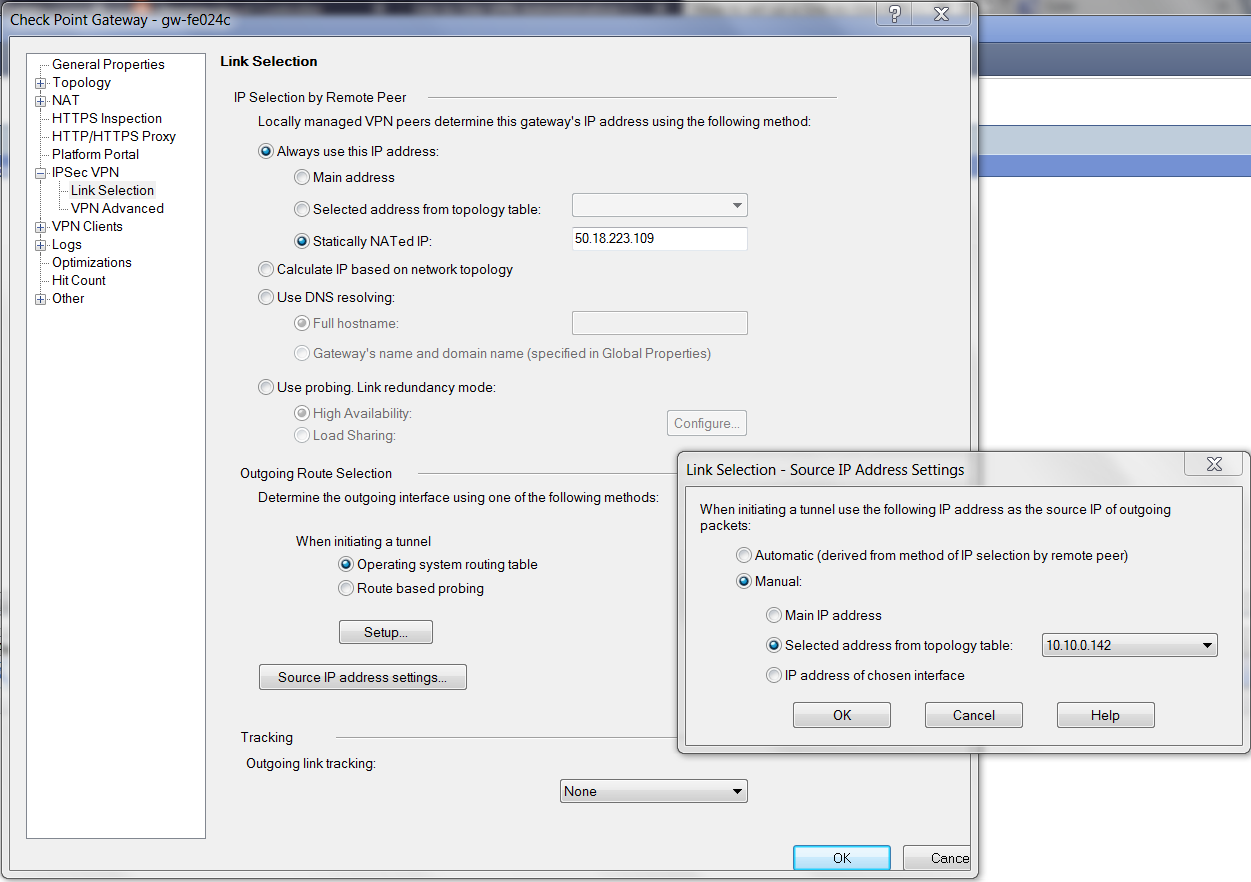Collapse the IPSec VPN tree node
The width and height of the screenshot is (1251, 882).
(x=41, y=173)
